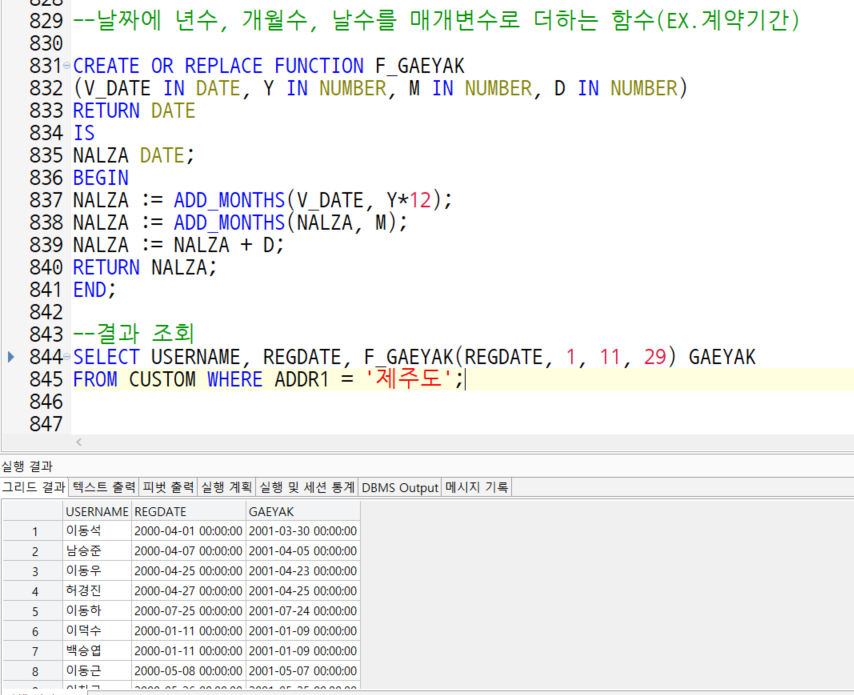
Task: Click the BEGIN keyword on line 836
Action: 101,178
